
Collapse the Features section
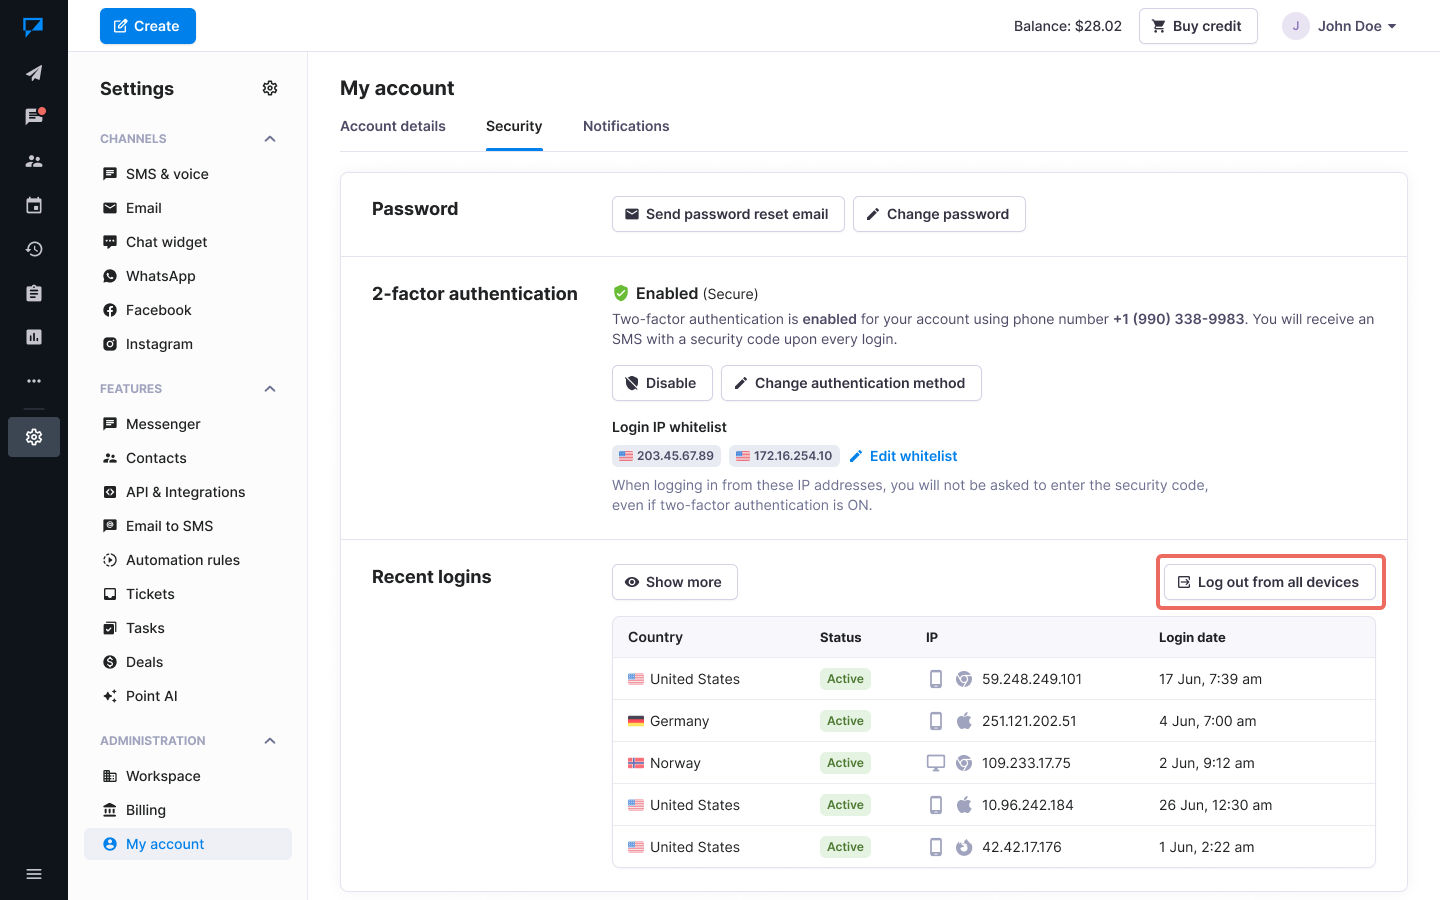pyautogui.click(x=270, y=389)
